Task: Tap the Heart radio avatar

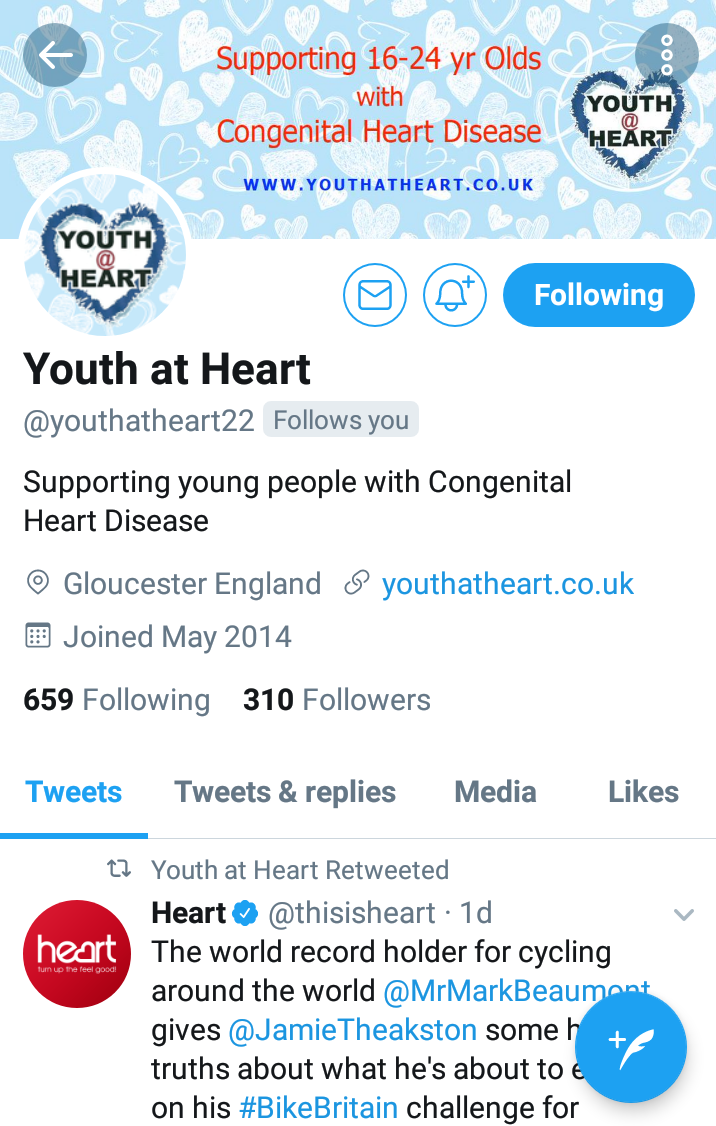Action: pos(77,954)
